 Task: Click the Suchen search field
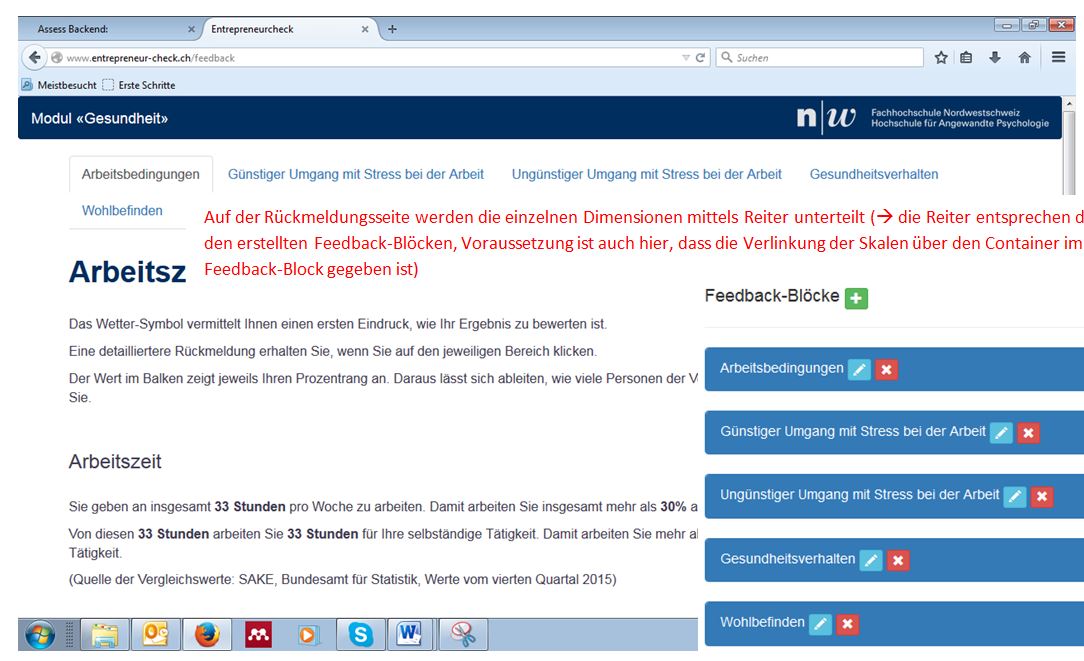[819, 58]
